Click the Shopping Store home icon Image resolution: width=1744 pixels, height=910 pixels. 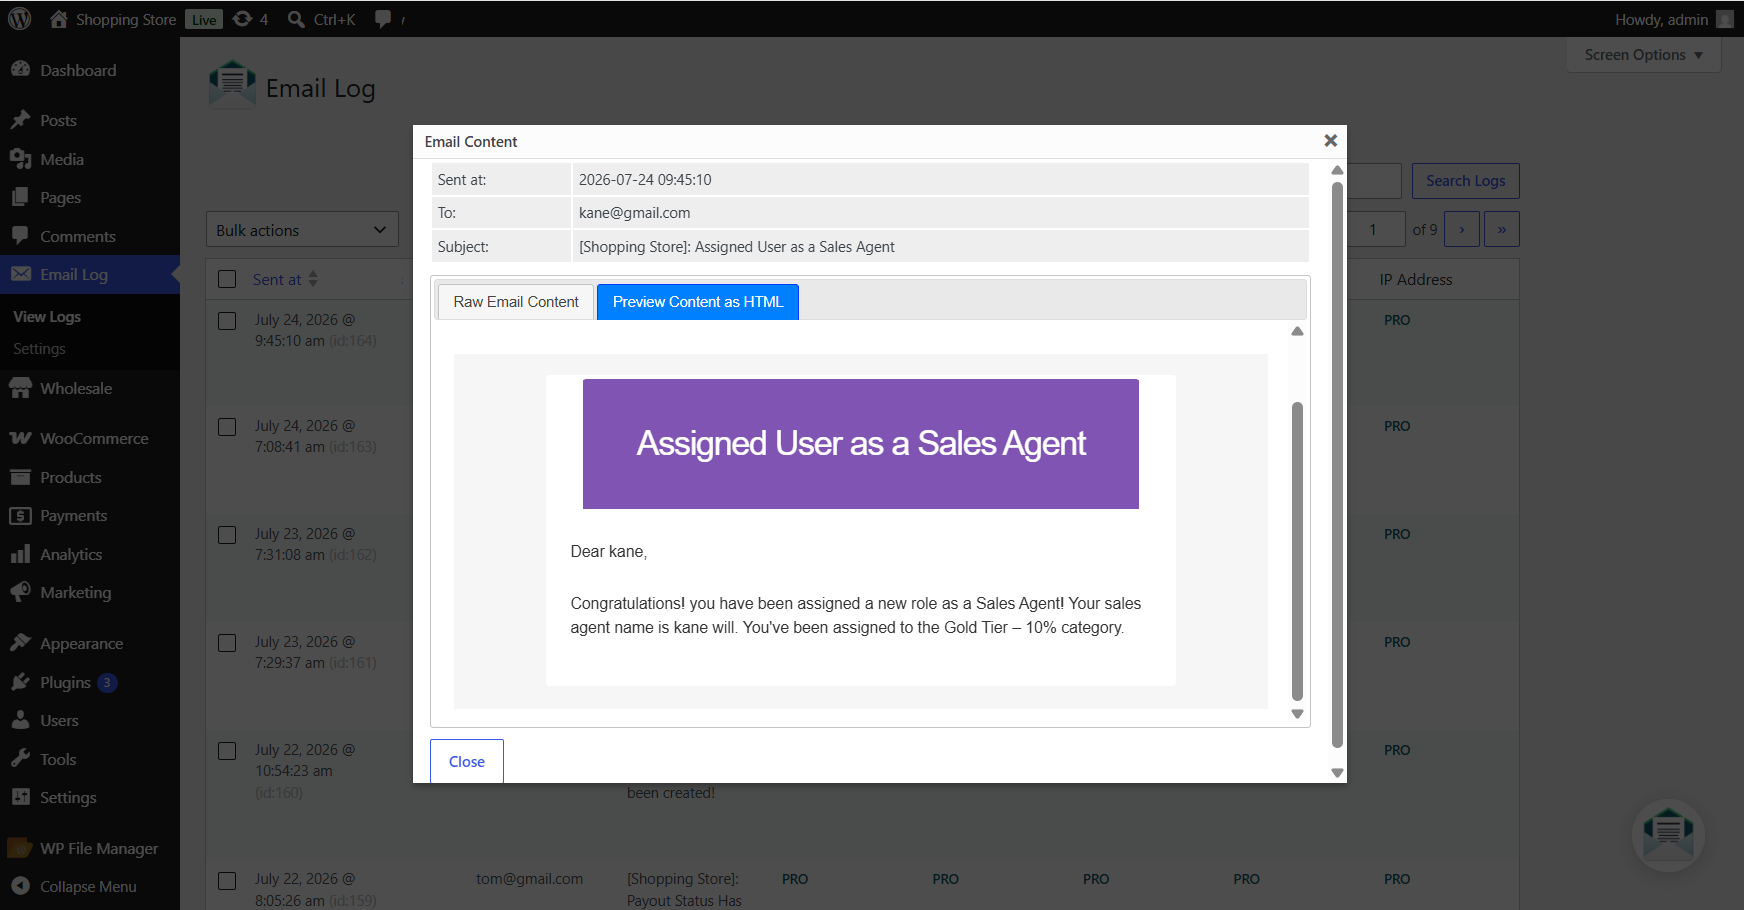coord(59,19)
